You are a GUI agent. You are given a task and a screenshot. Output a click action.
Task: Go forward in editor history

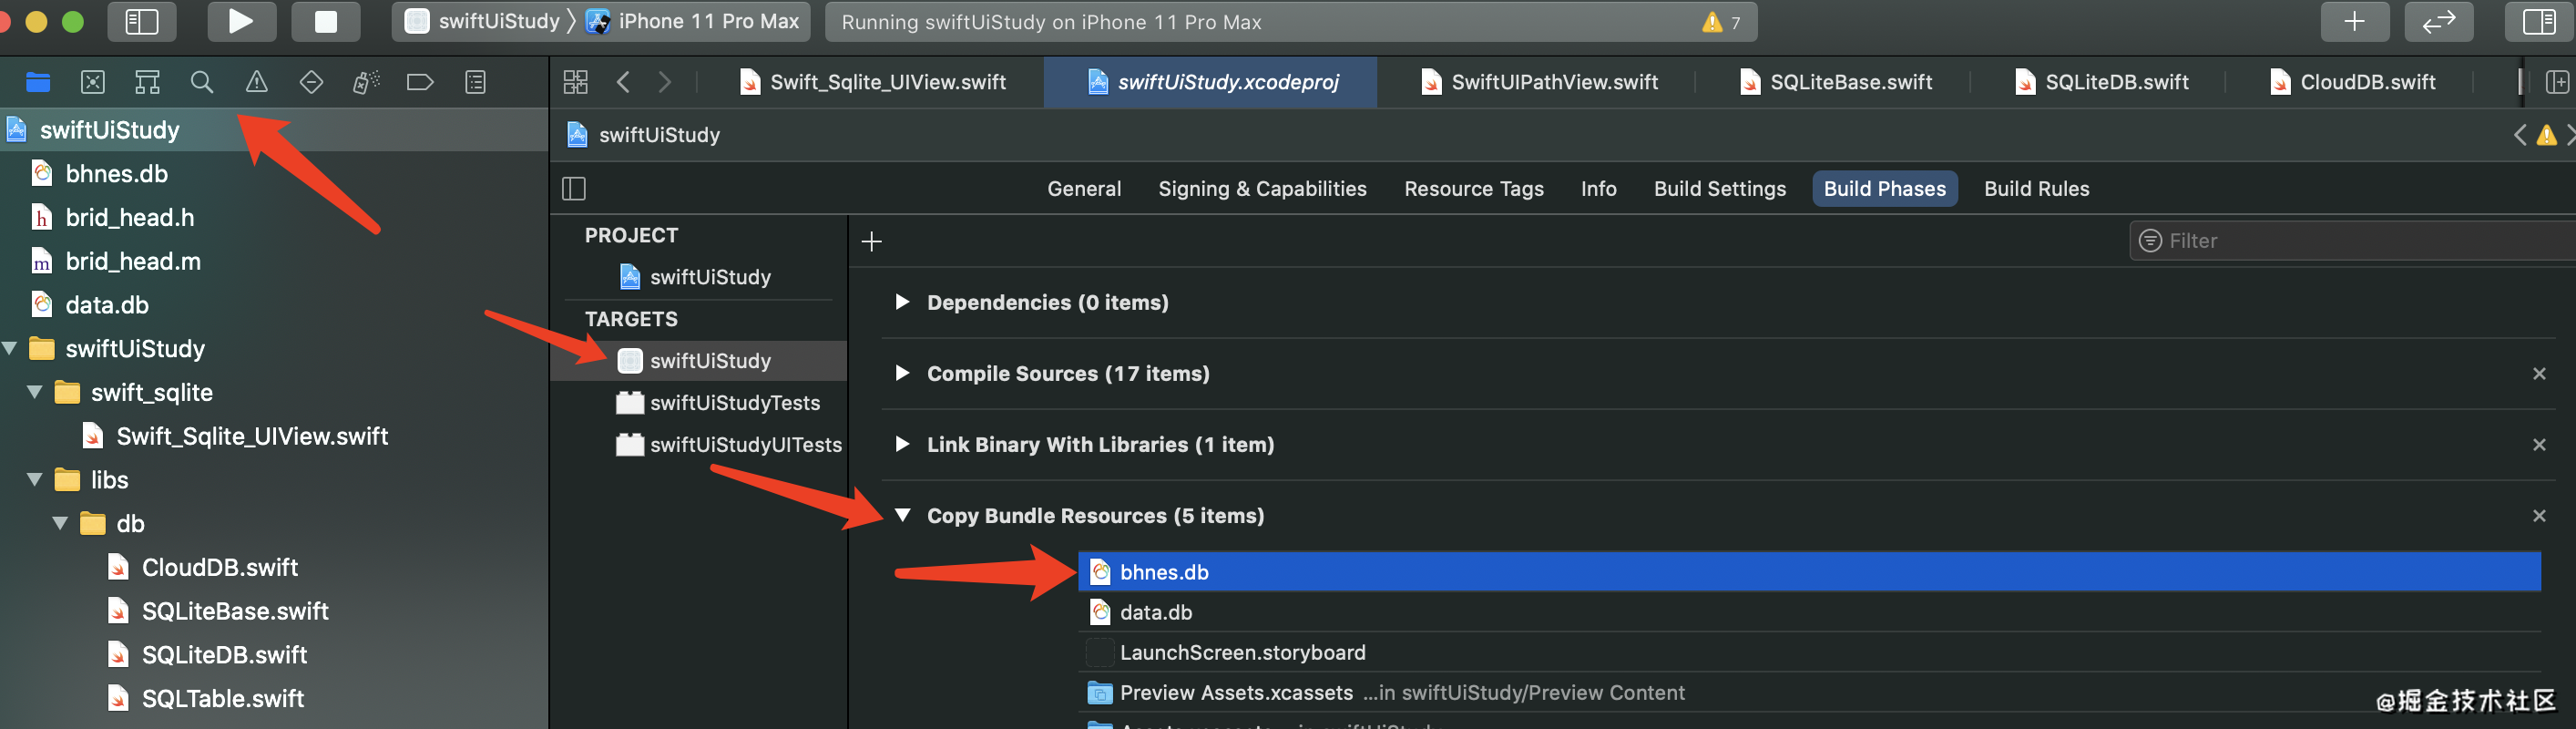(665, 82)
